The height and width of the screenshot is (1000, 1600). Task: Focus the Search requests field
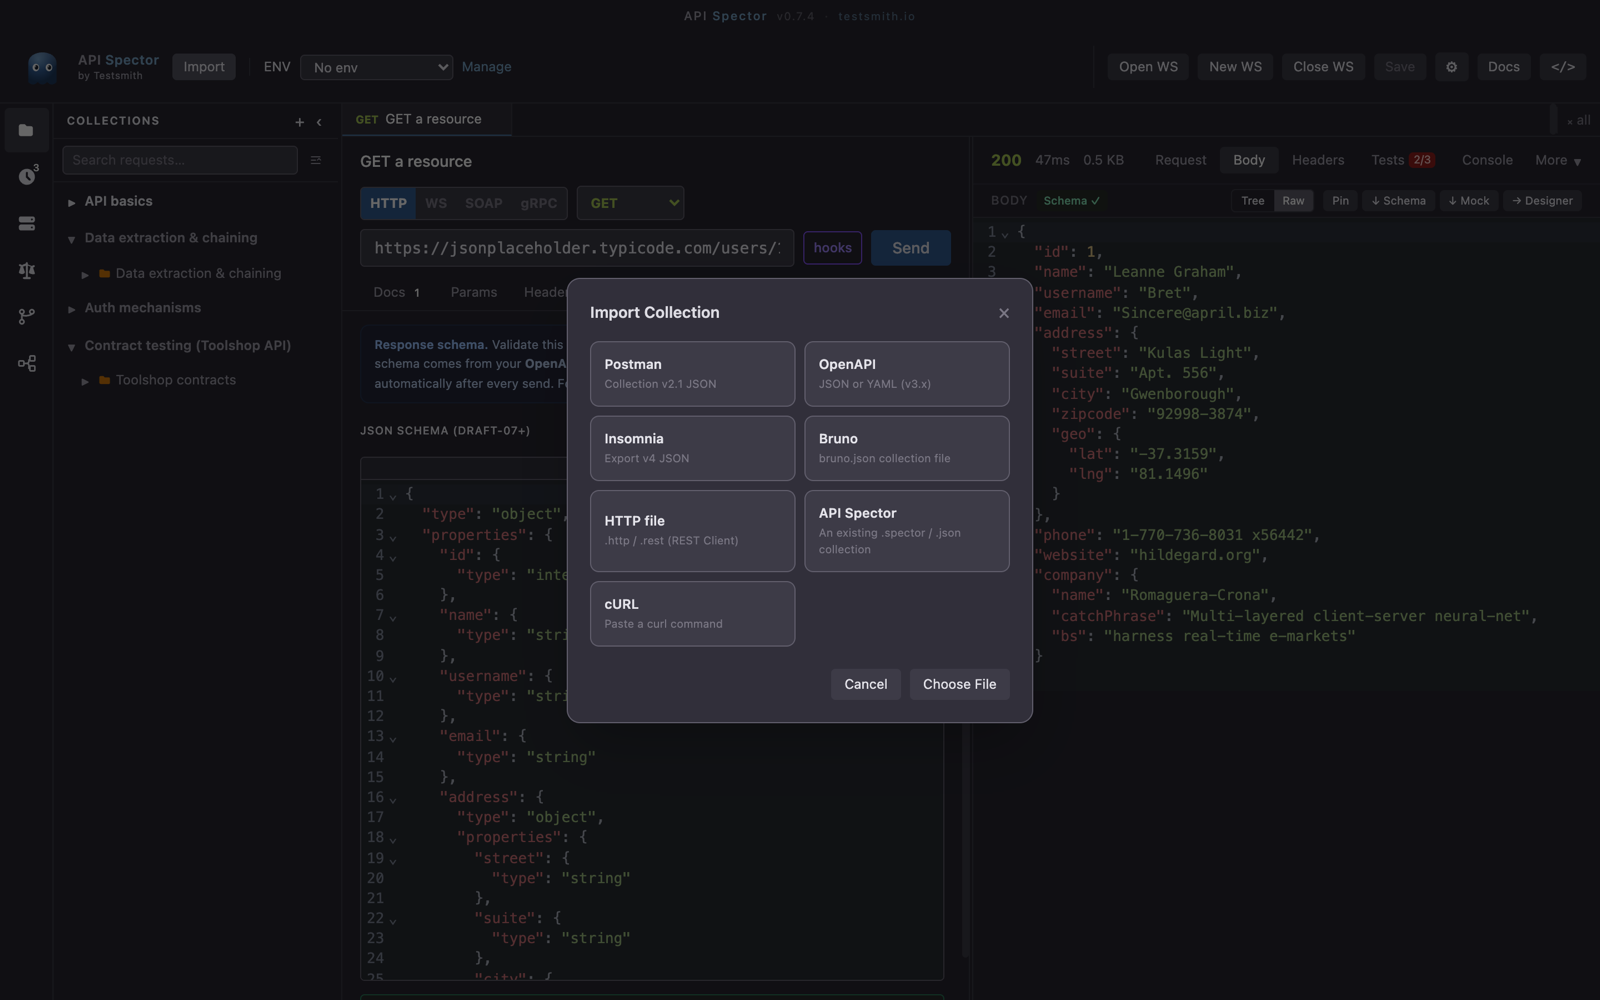(180, 160)
